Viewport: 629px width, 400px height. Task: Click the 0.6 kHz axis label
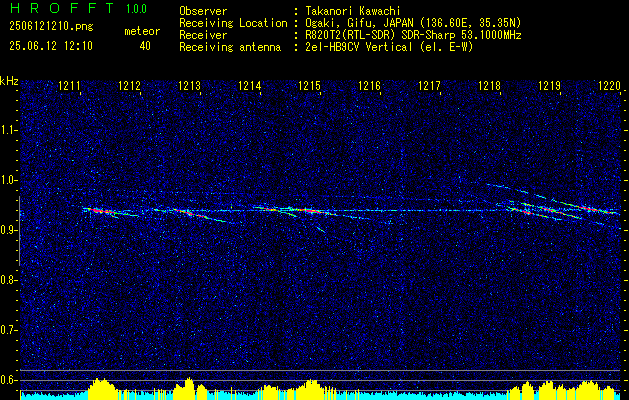coord(8,380)
